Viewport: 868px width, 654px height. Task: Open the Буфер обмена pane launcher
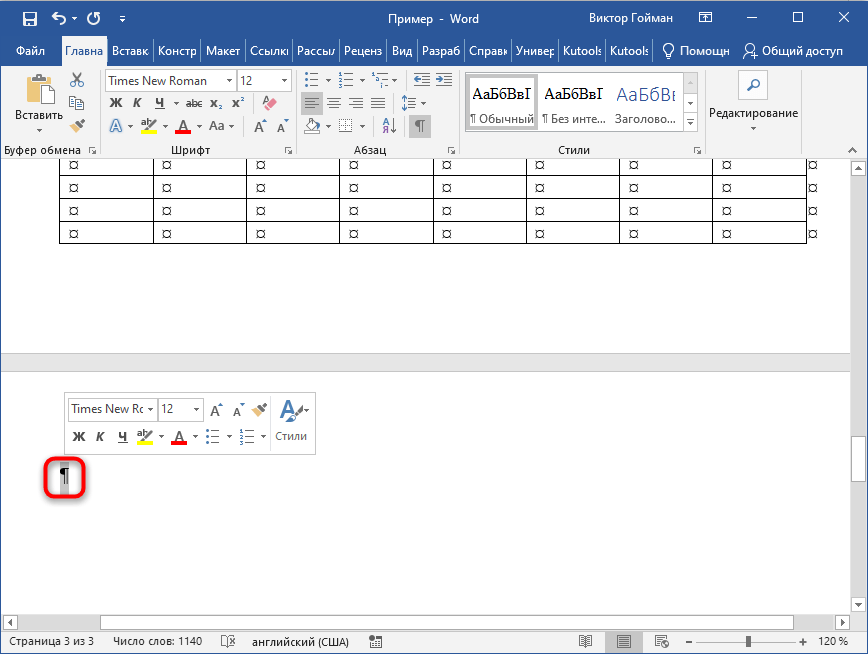[x=92, y=151]
